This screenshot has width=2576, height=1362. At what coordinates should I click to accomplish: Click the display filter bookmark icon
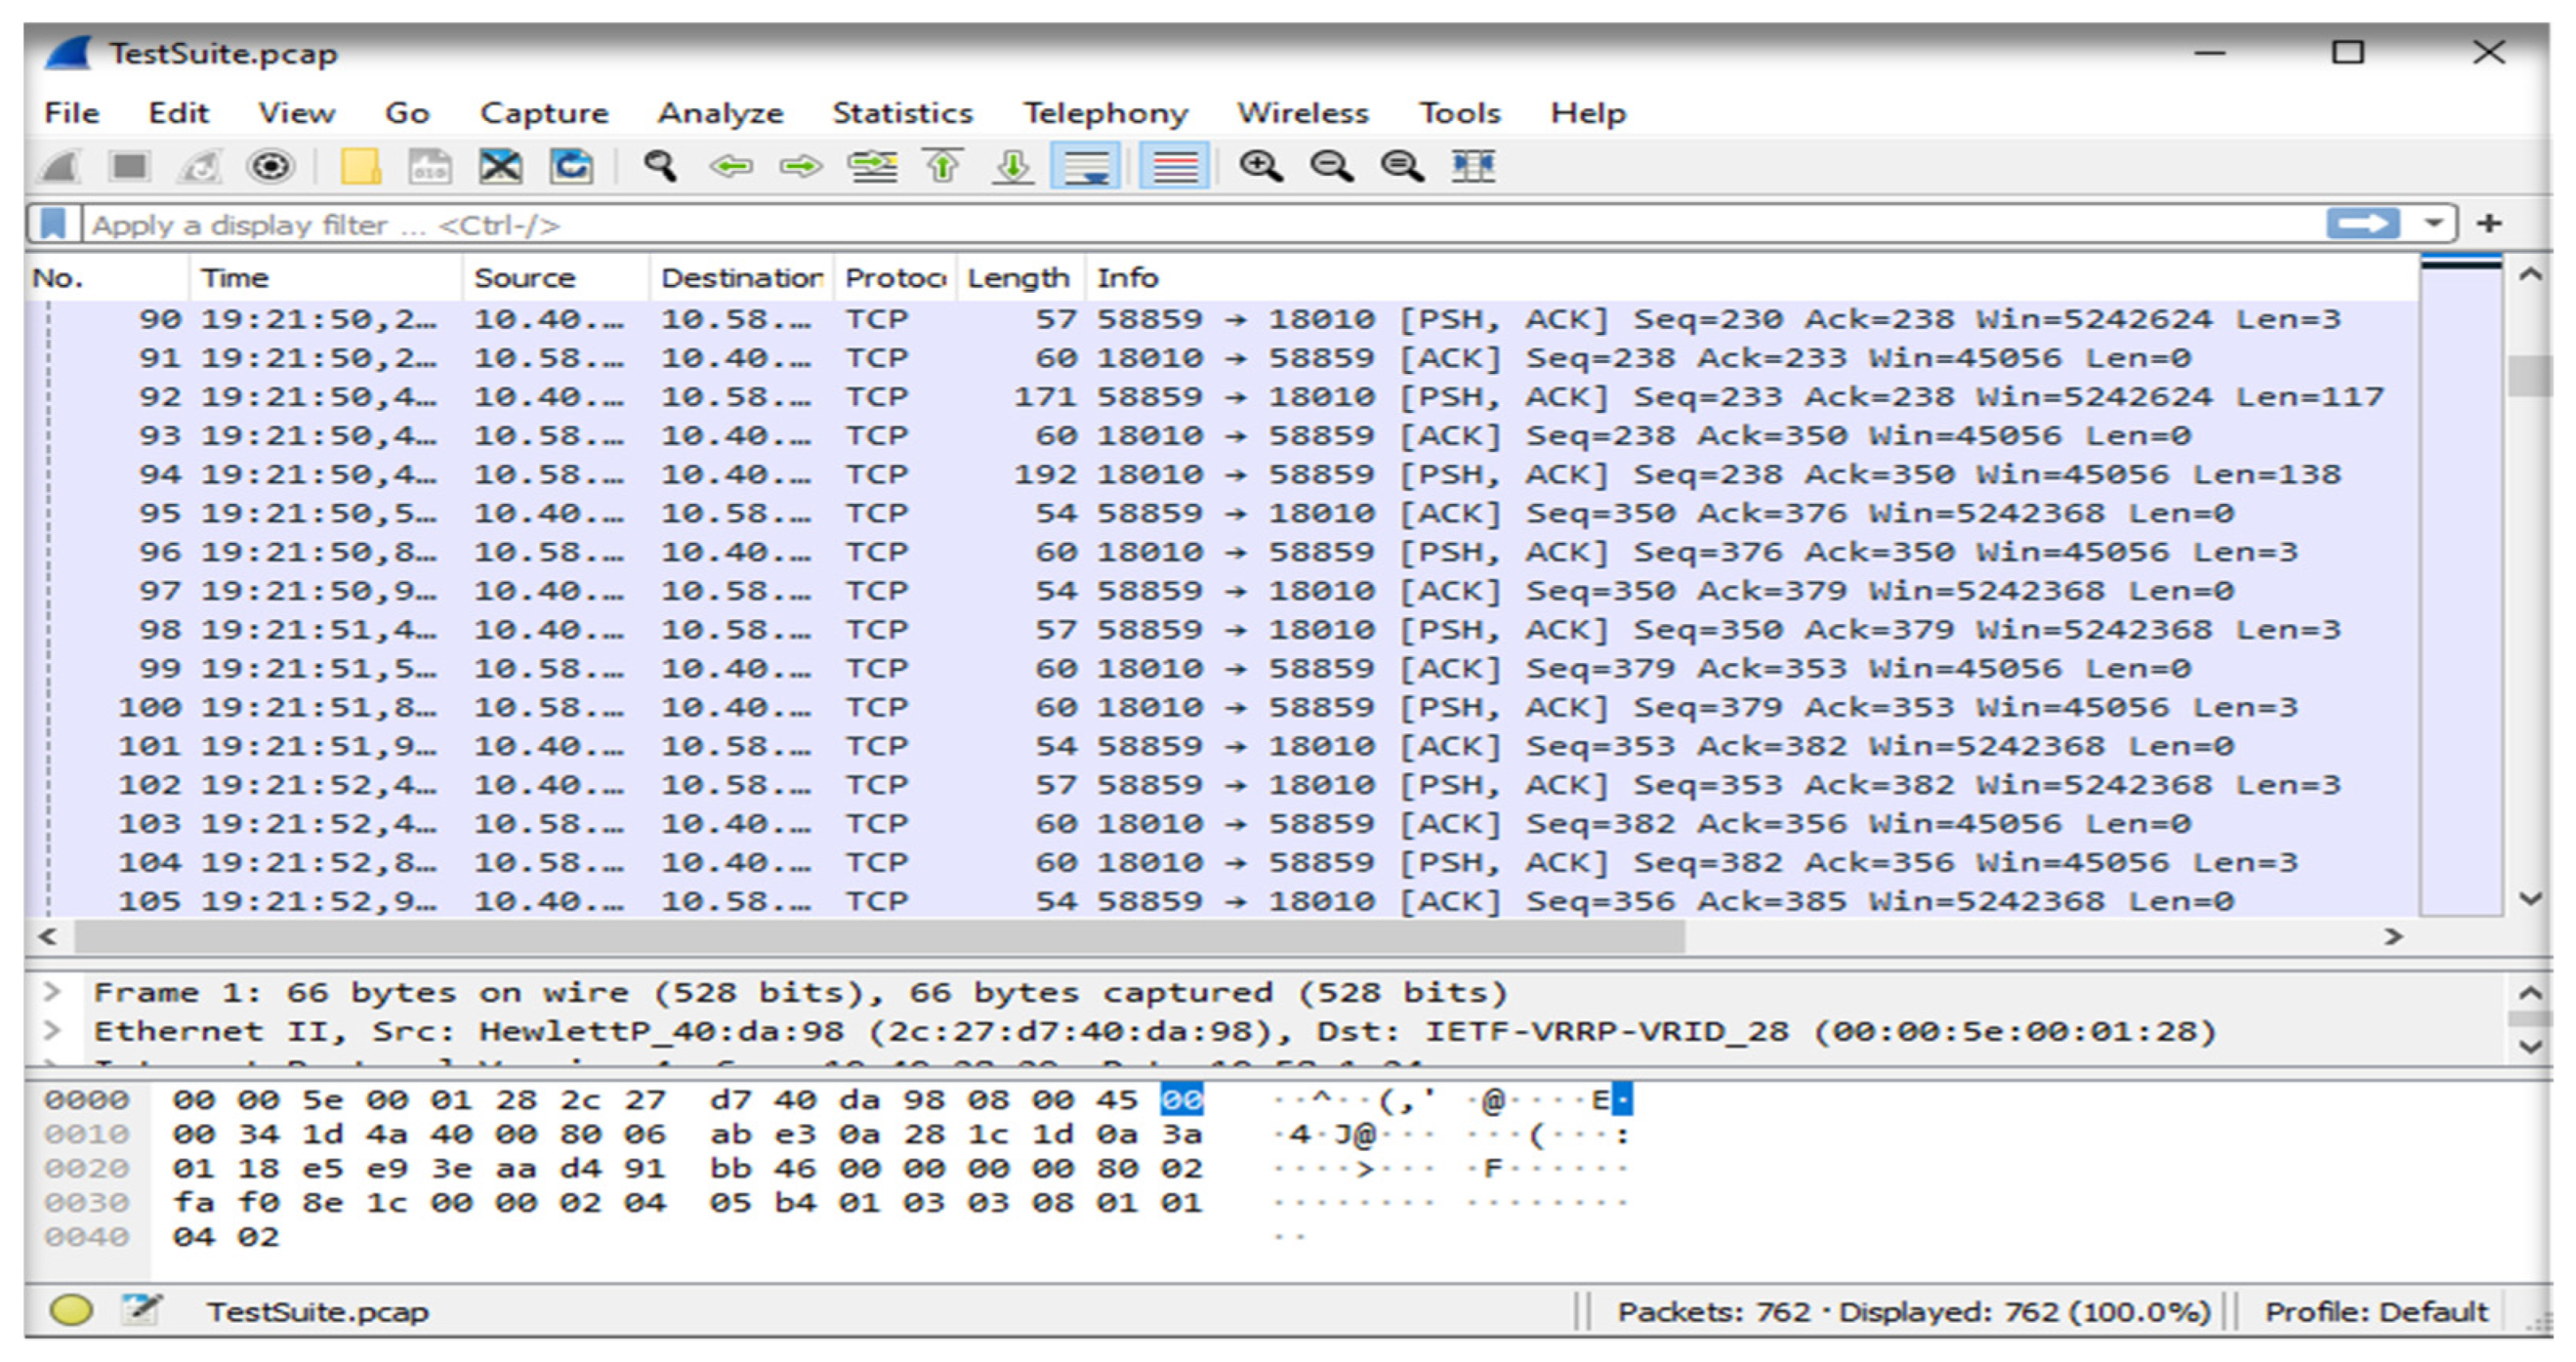tap(53, 224)
